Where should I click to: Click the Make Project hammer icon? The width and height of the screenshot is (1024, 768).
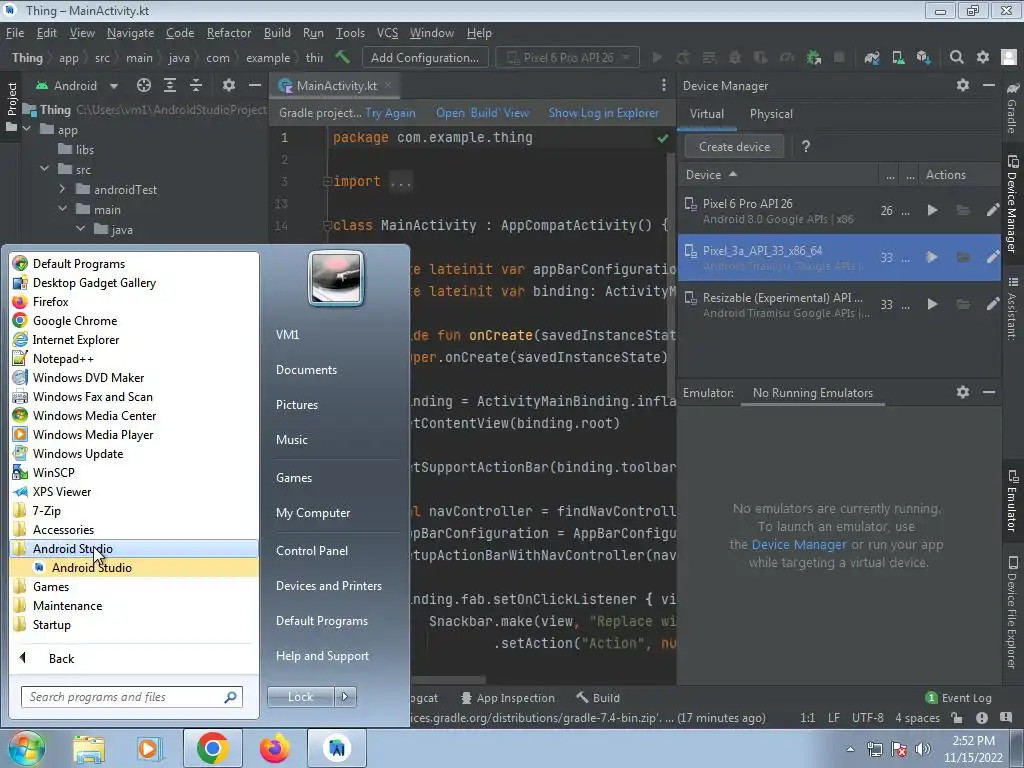[x=342, y=57]
